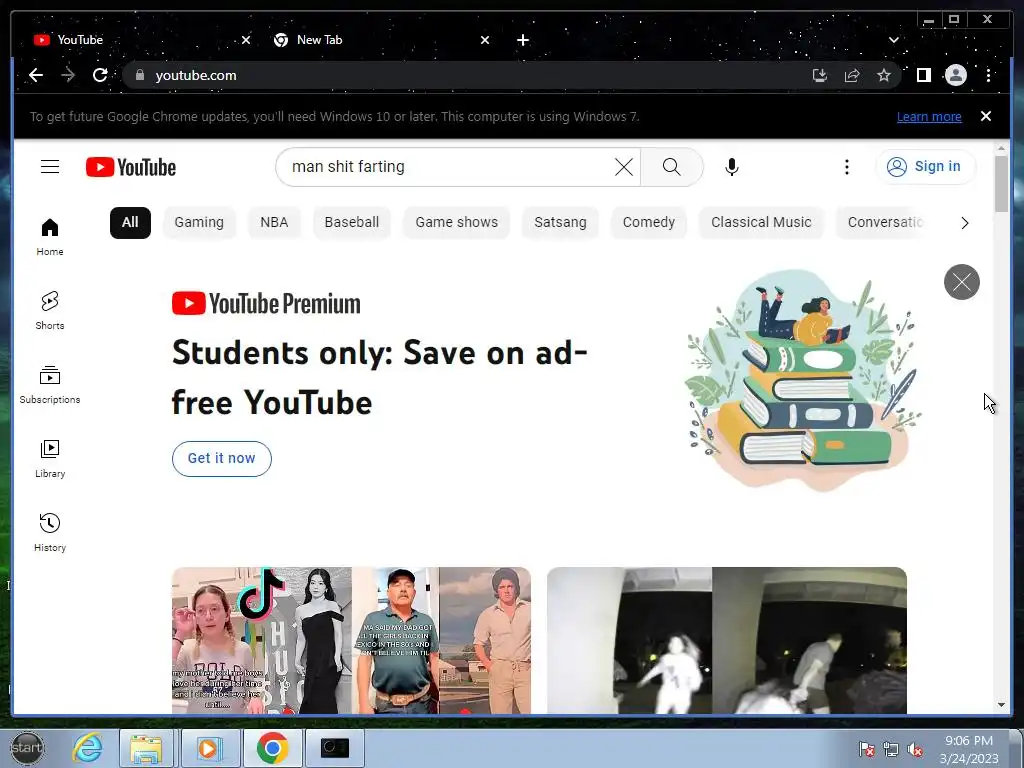Click the magnifier search button
1024x768 pixels.
[671, 167]
